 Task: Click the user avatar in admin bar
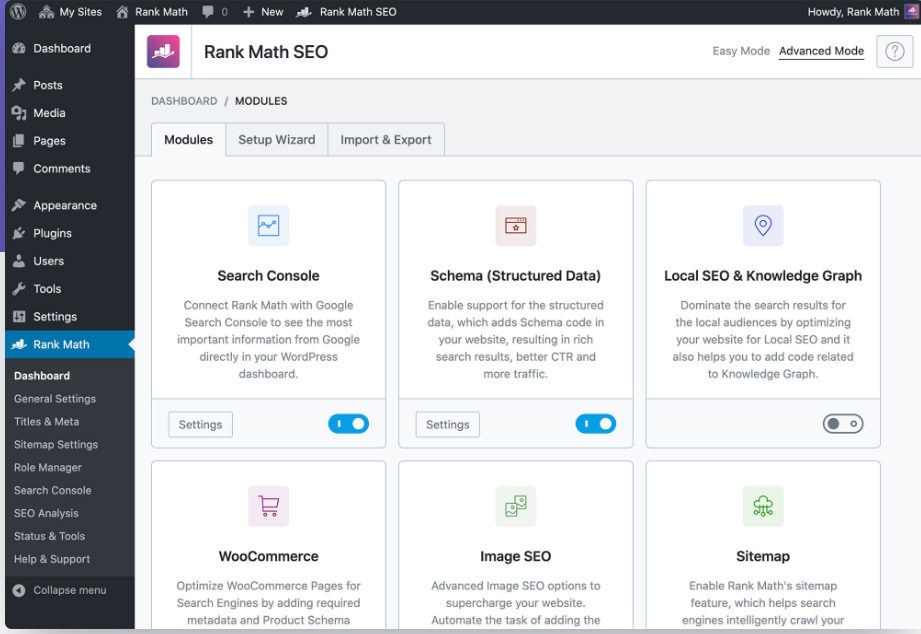tap(912, 12)
